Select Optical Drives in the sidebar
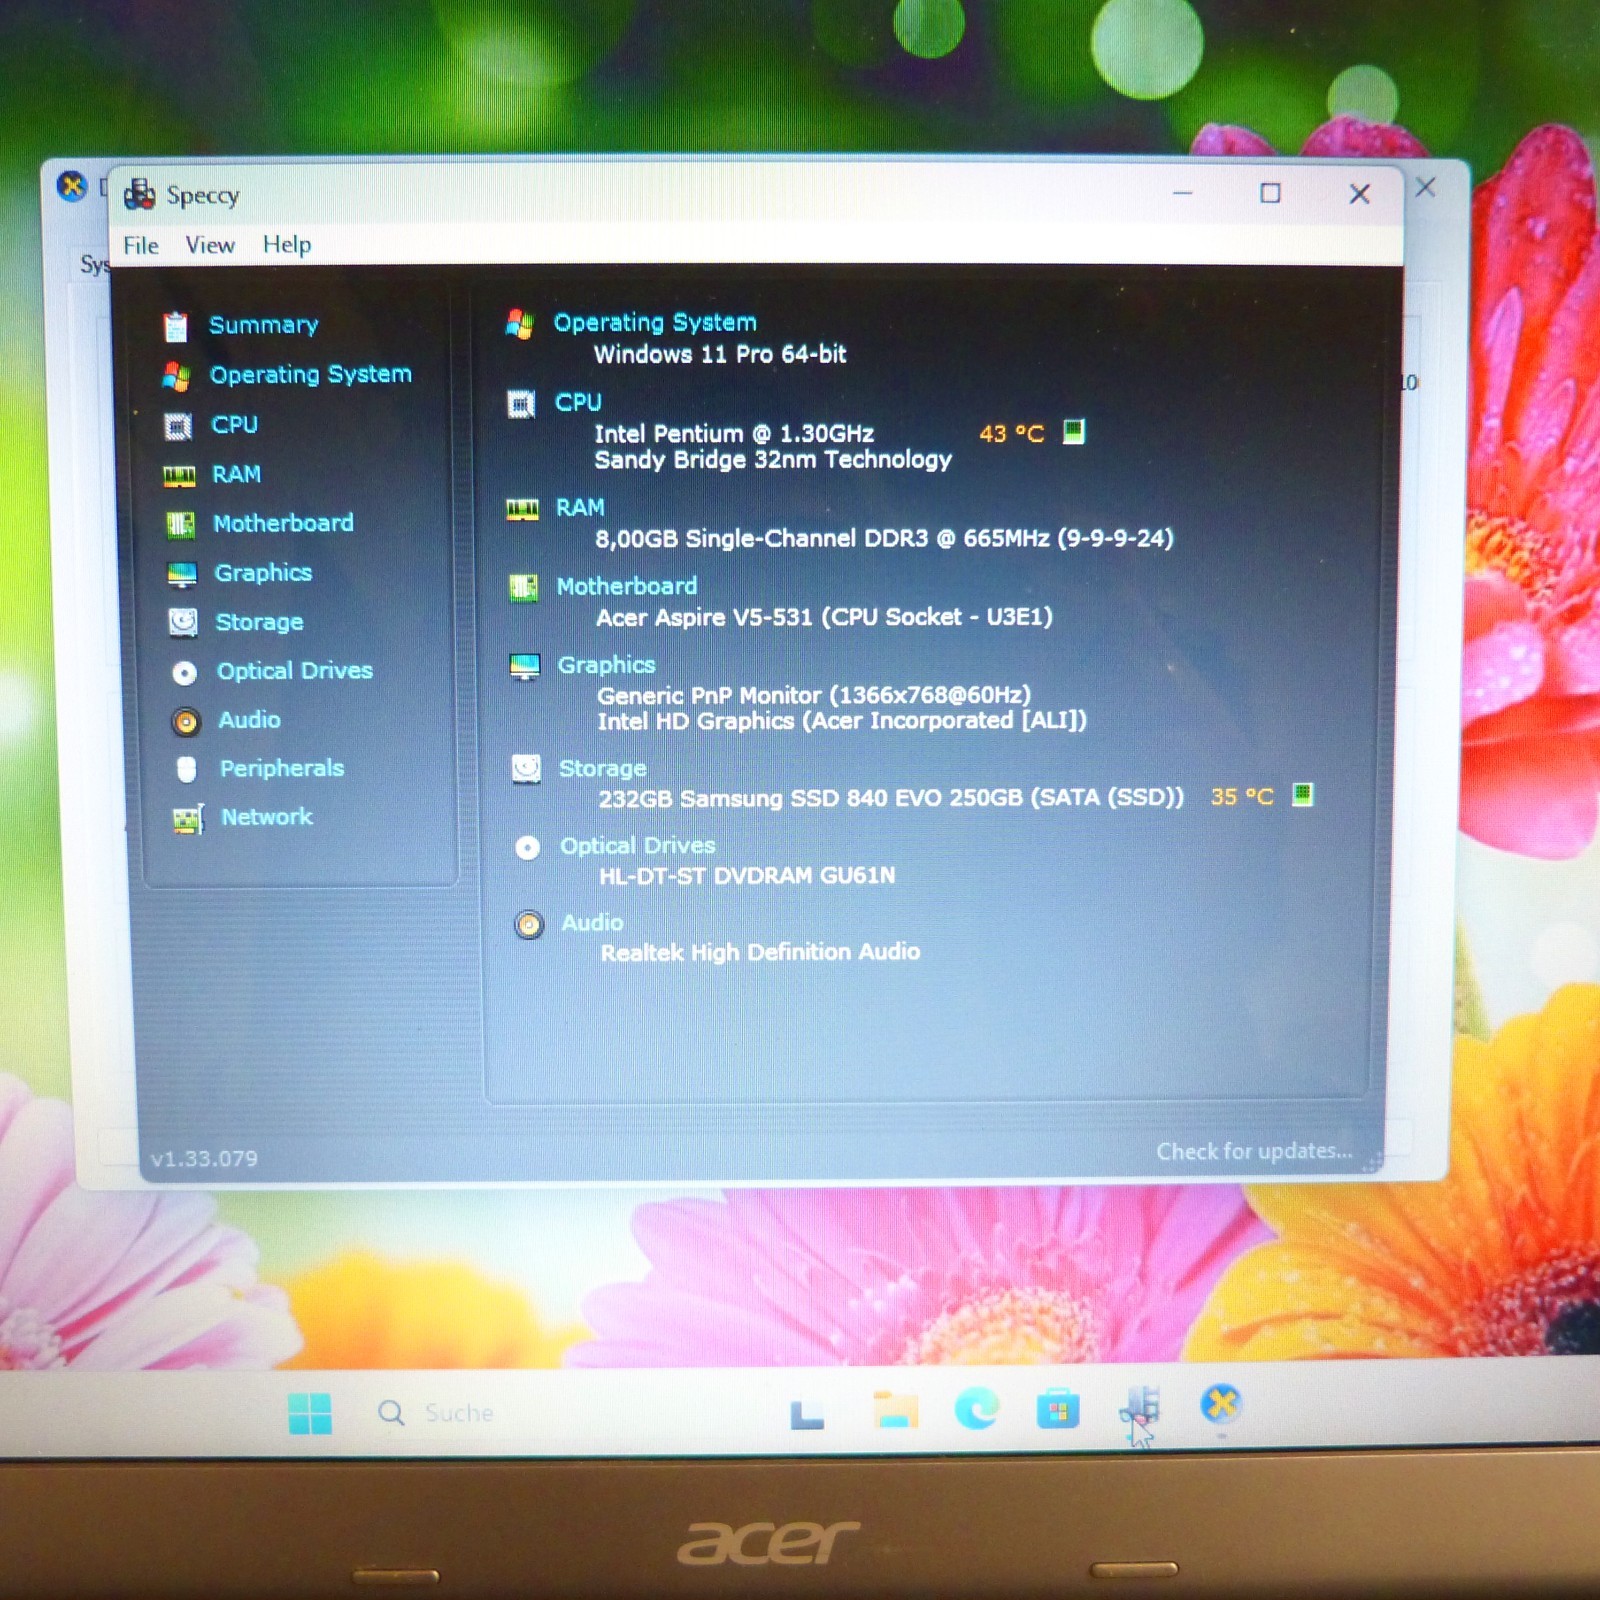1600x1600 pixels. [295, 671]
